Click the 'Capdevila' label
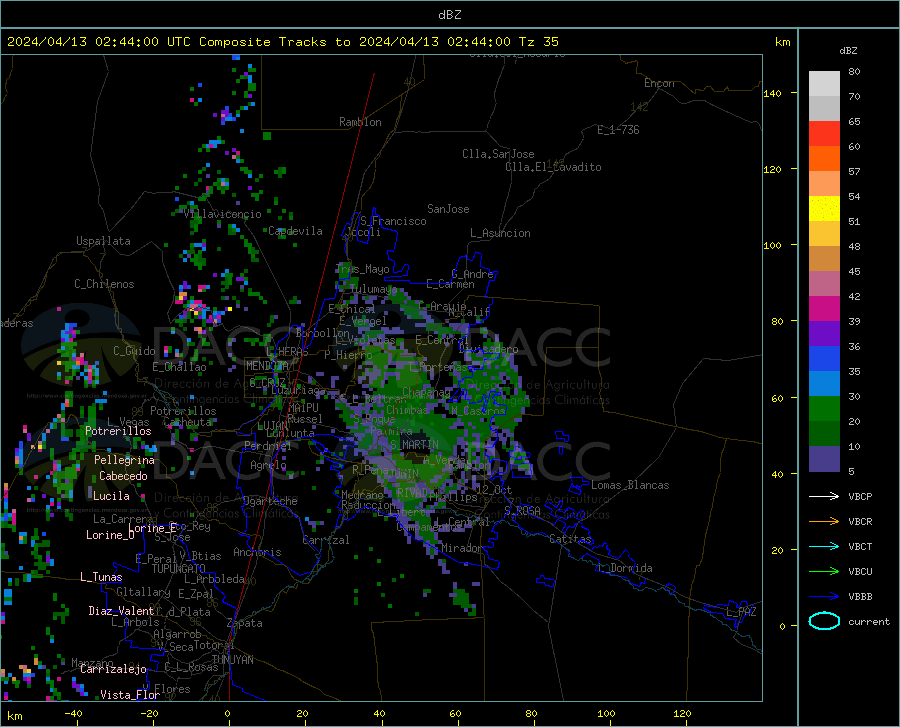This screenshot has width=900, height=727. click(x=296, y=231)
